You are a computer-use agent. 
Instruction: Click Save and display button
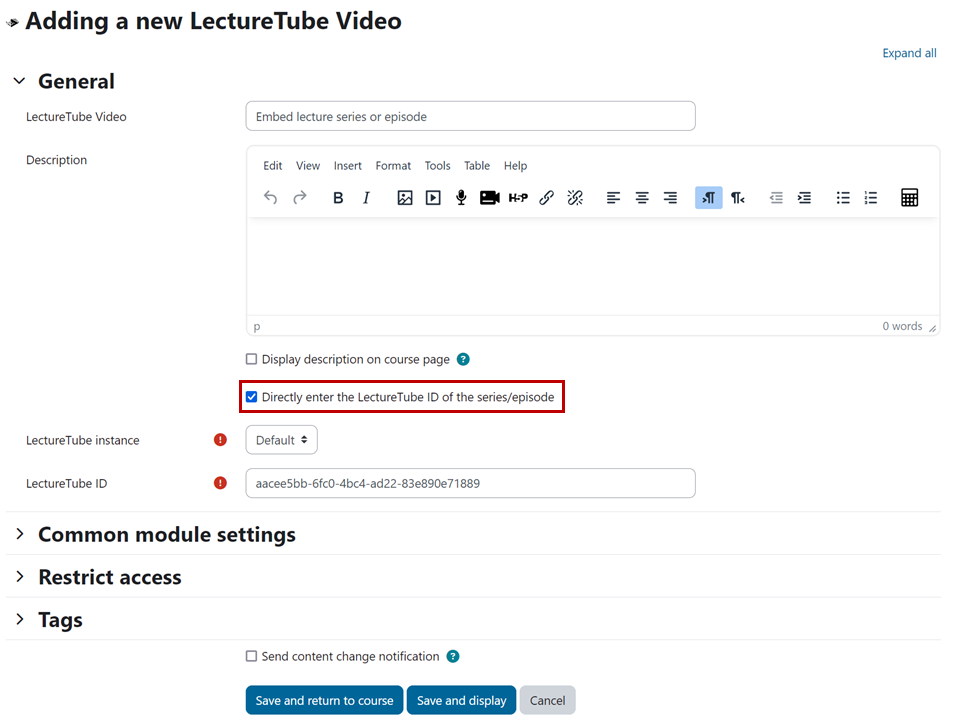coord(462,700)
